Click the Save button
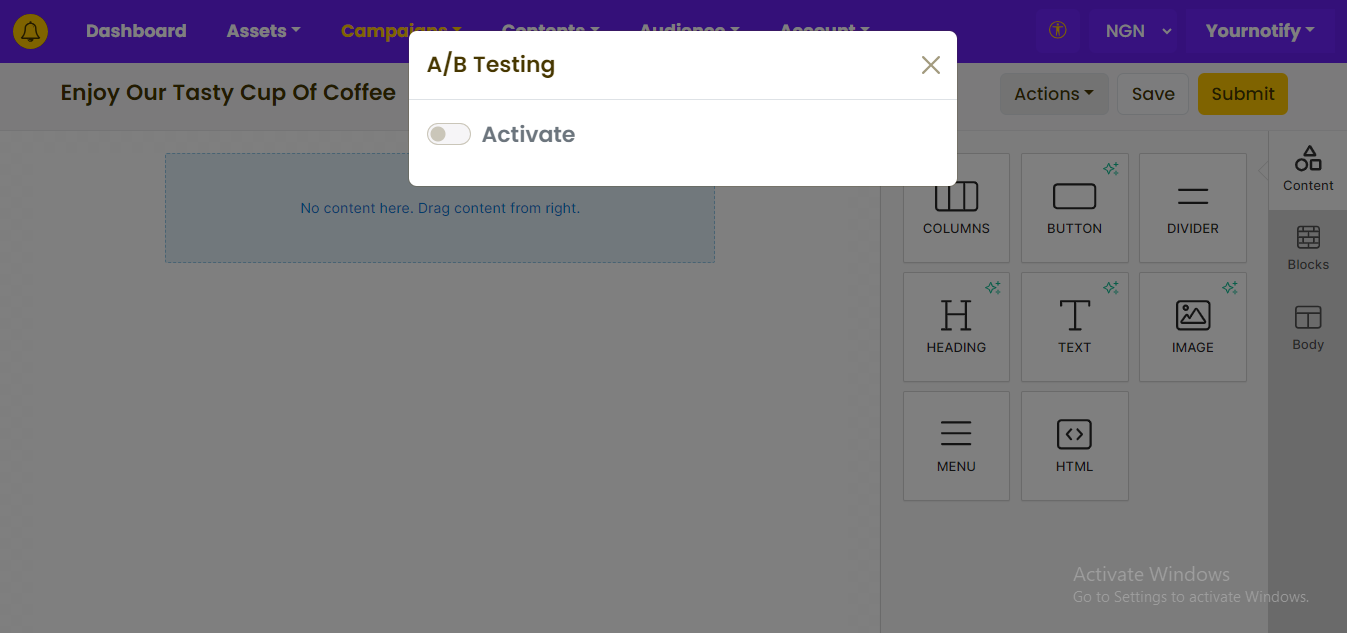Viewport: 1347px width, 633px height. [1153, 94]
